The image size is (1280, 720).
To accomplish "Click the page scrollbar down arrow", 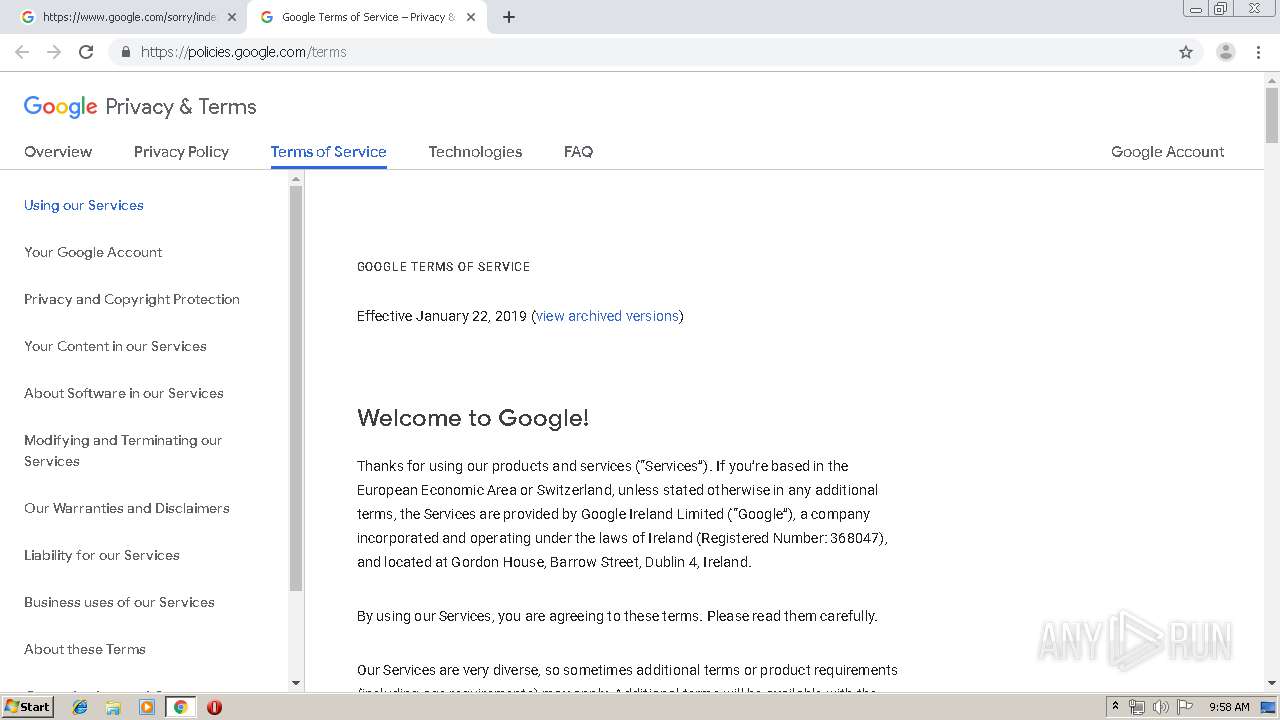I will click(1271, 683).
